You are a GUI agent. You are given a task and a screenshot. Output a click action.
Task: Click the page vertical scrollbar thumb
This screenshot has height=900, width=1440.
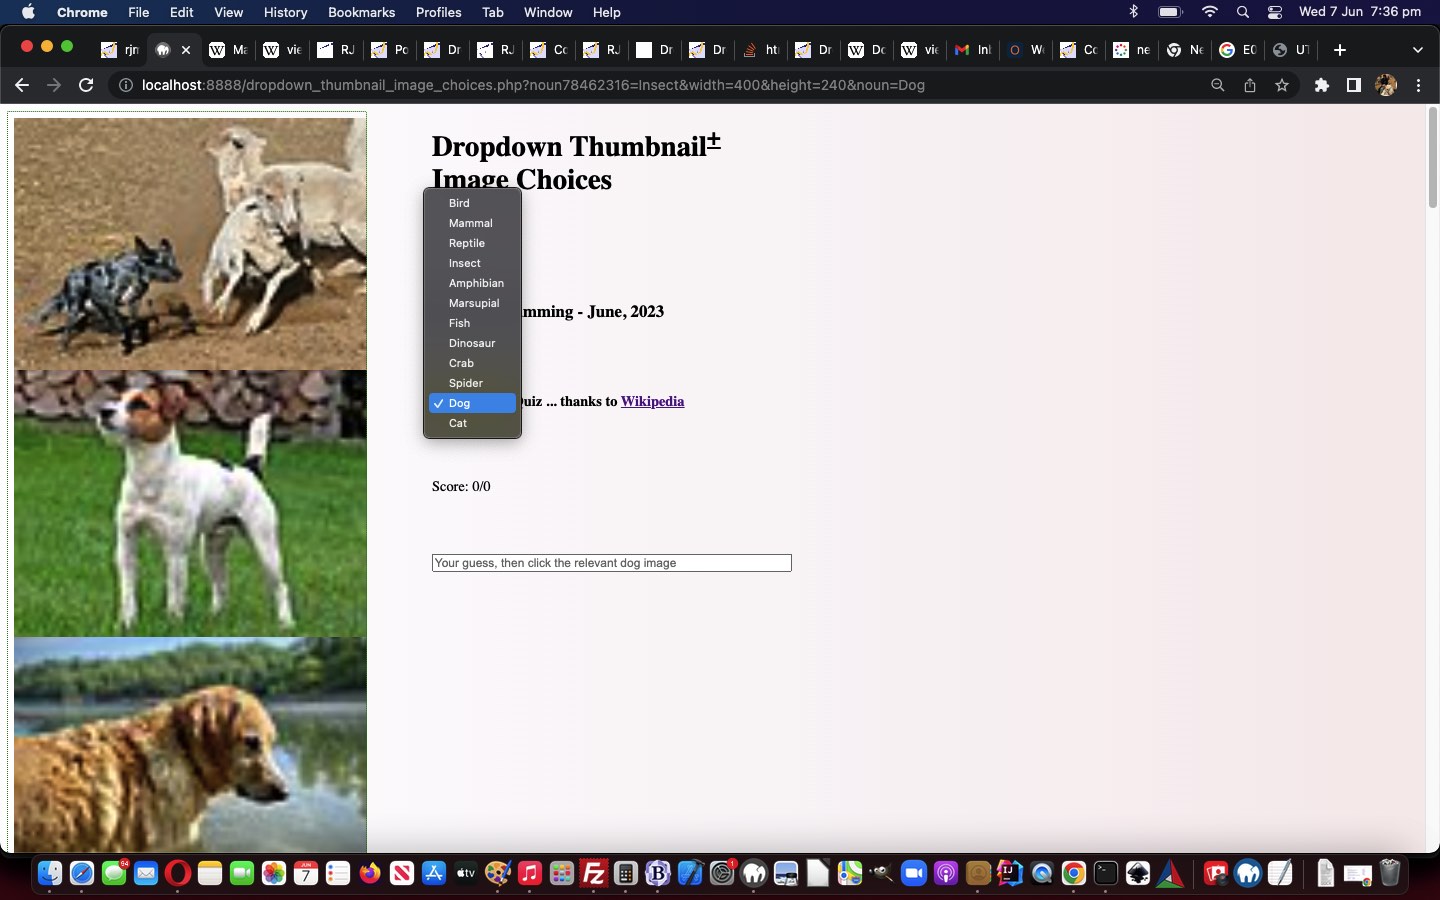click(1432, 157)
